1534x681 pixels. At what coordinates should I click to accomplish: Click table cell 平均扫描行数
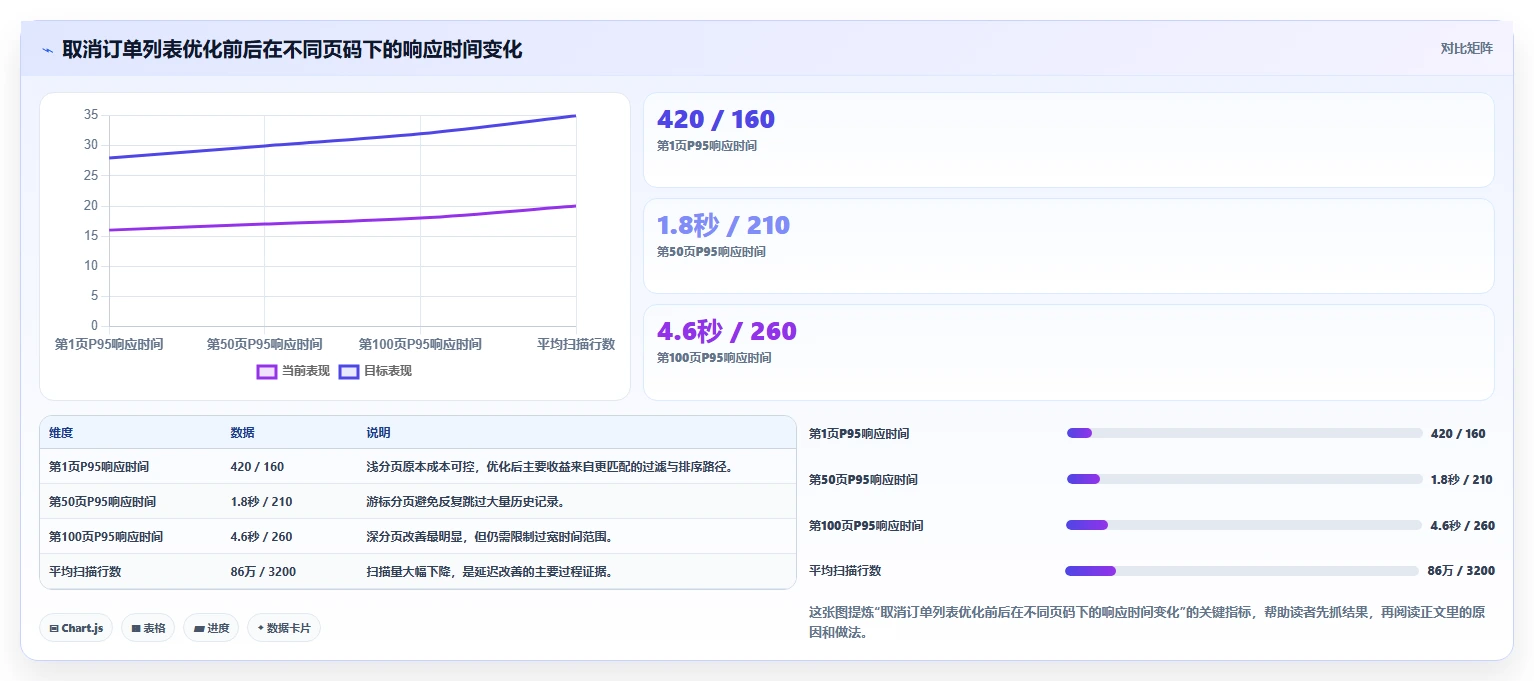coord(85,572)
